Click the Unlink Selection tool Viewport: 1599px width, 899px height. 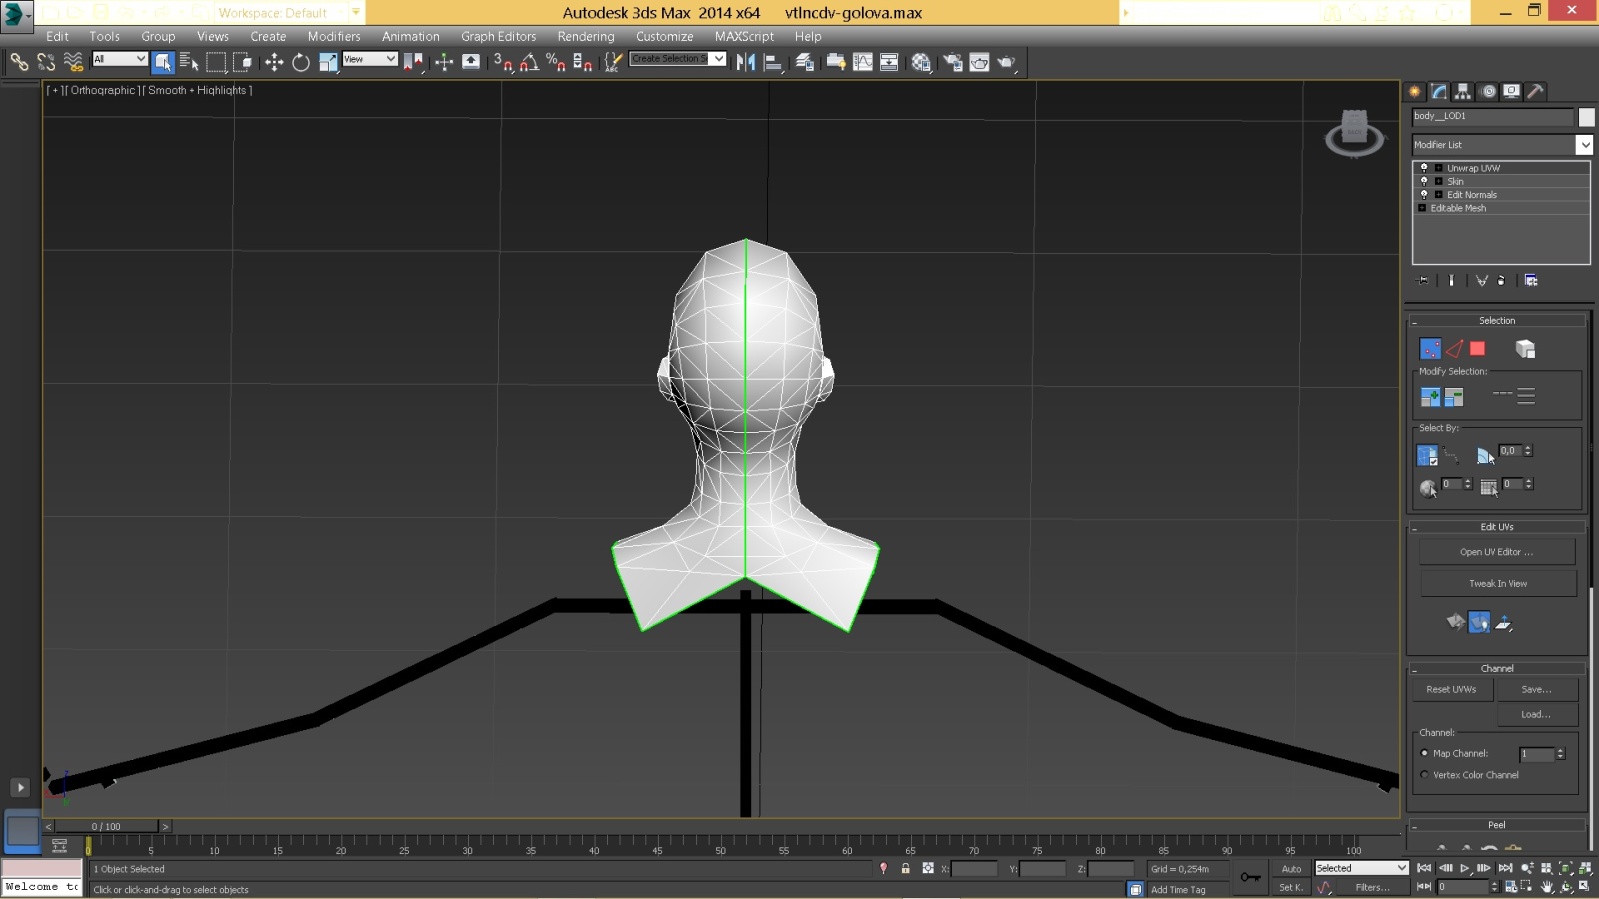(46, 62)
